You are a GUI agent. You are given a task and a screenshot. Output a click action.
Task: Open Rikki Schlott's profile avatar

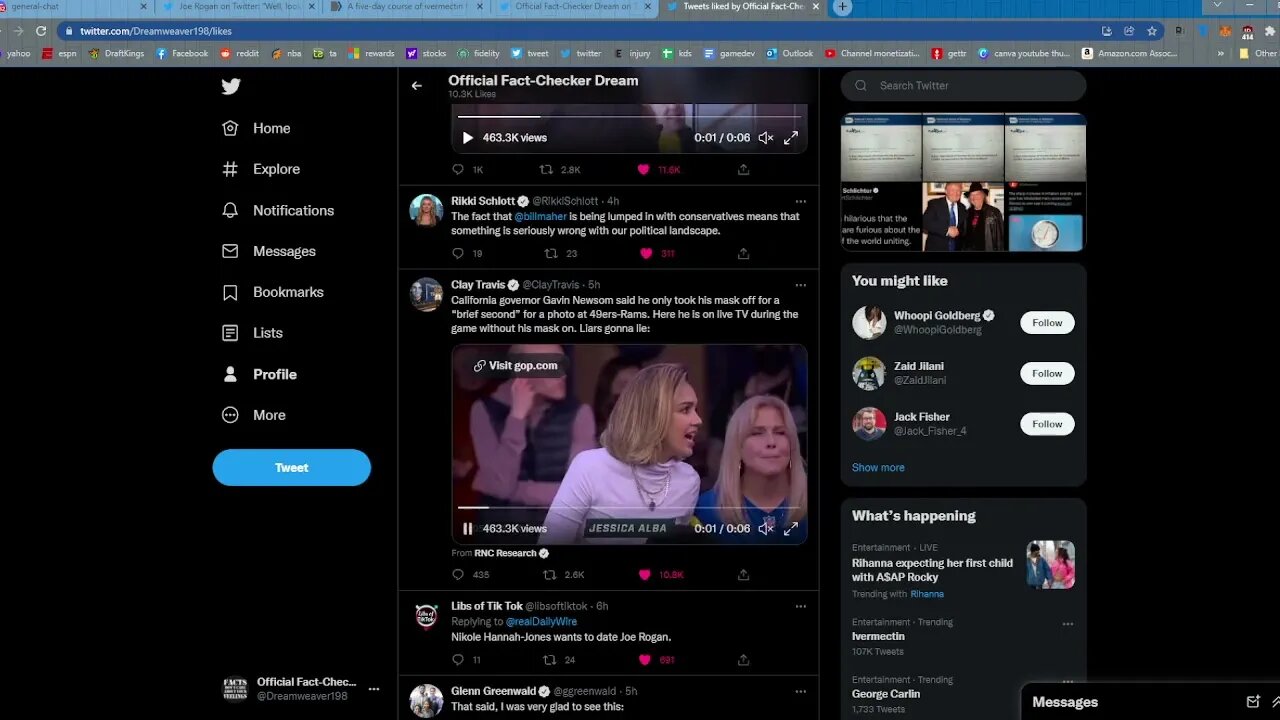coord(426,210)
